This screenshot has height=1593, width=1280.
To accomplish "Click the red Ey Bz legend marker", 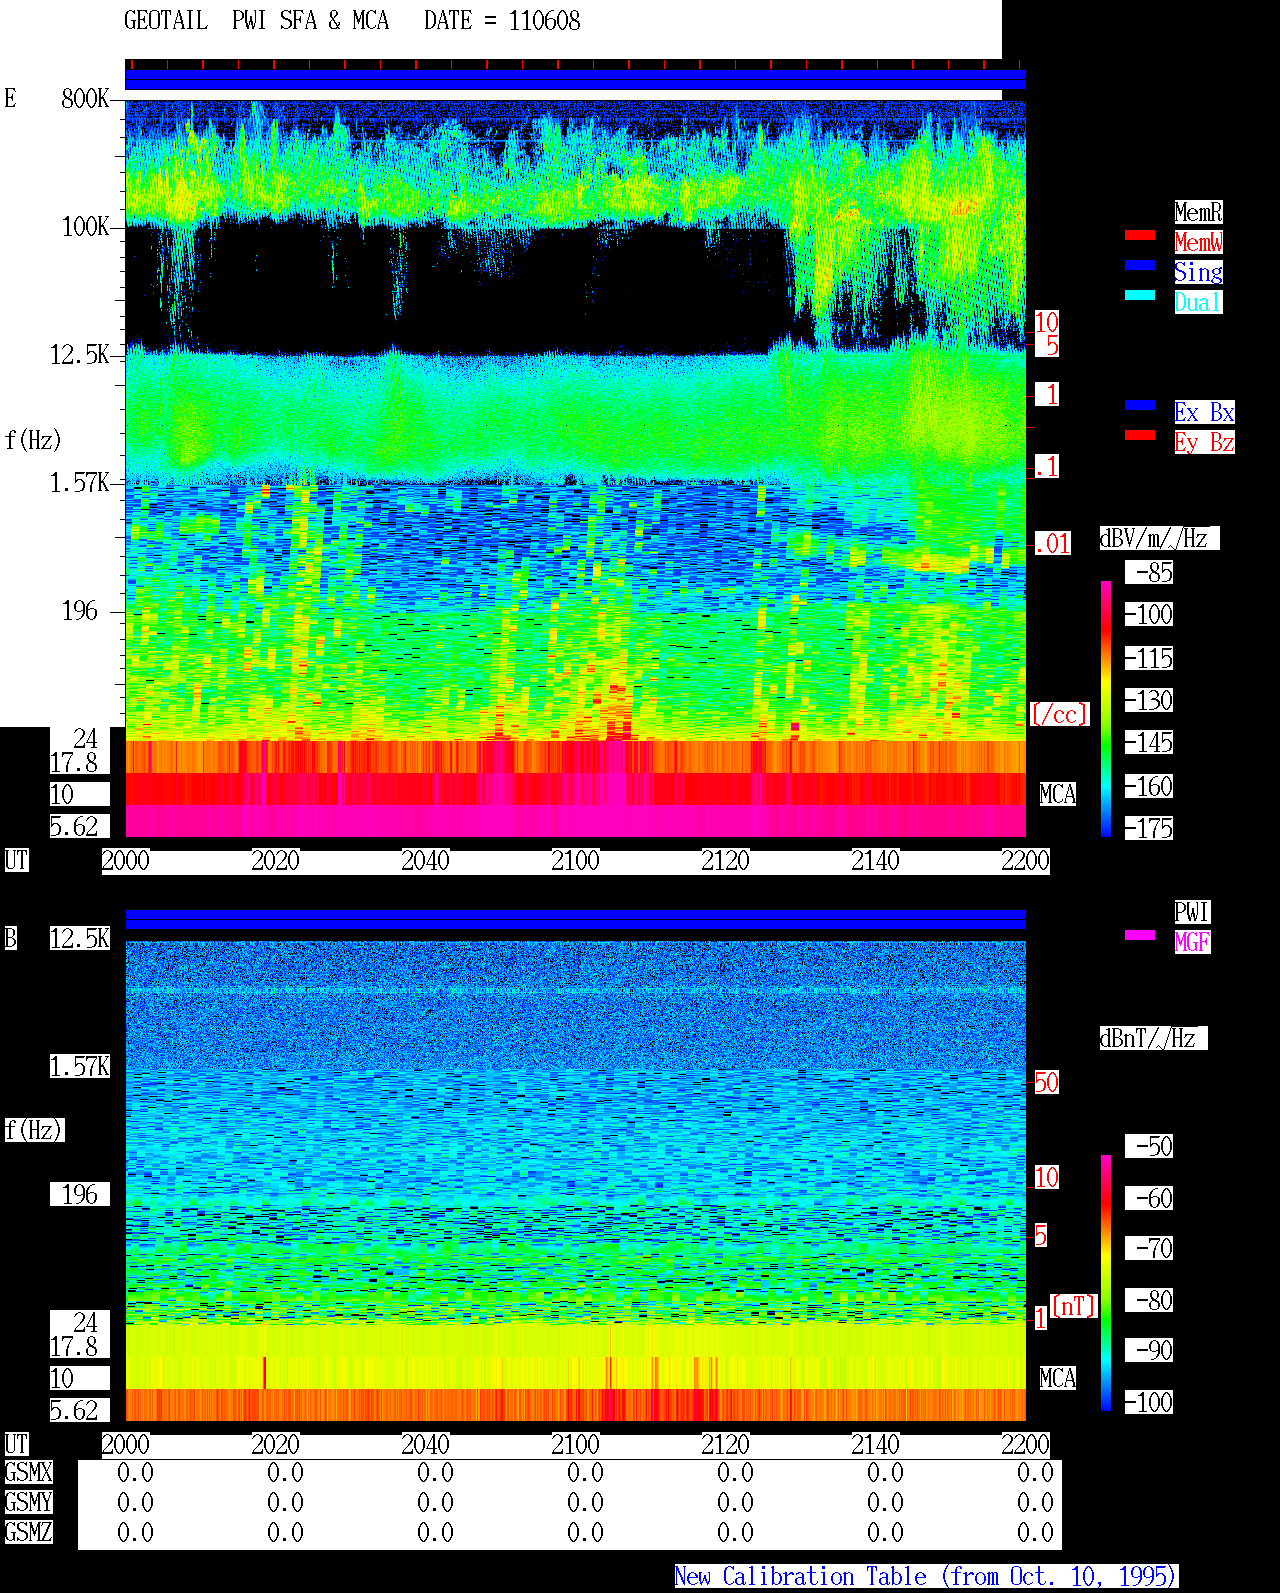I will (x=1140, y=435).
